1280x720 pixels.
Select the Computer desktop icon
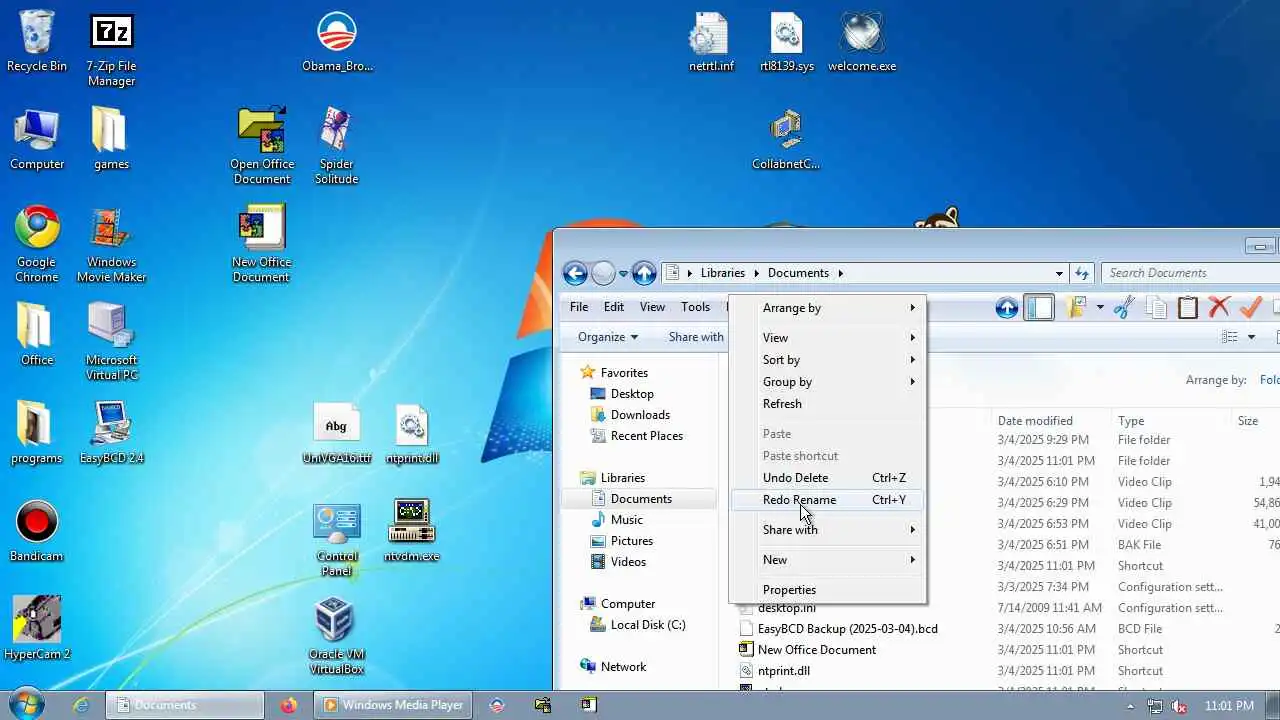tap(37, 140)
